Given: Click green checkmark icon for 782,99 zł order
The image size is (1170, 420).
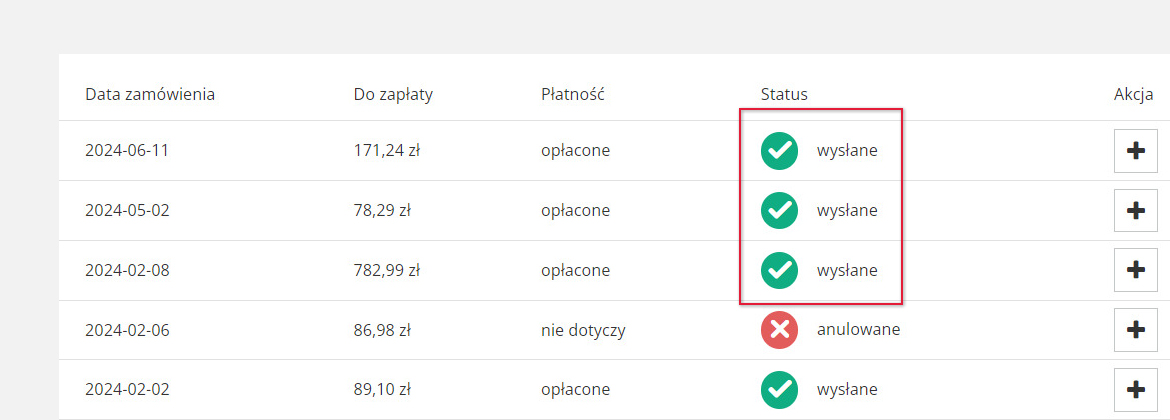Looking at the screenshot, I should (779, 270).
